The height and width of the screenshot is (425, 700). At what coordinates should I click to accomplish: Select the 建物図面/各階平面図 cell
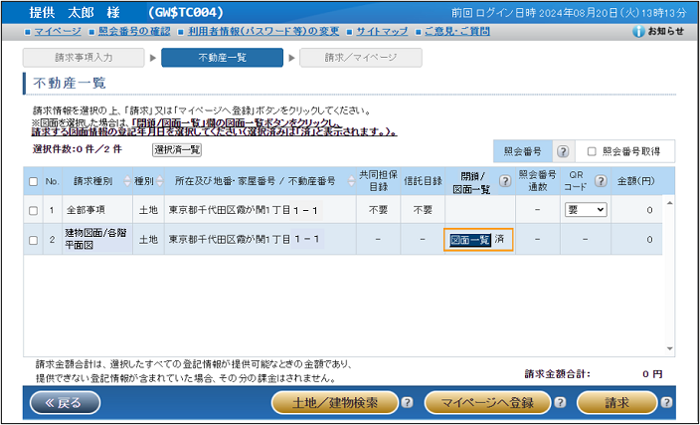(97, 239)
